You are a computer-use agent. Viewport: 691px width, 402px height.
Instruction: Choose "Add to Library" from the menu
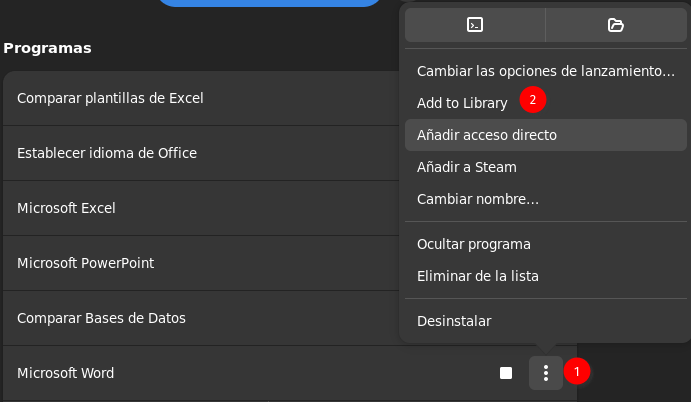click(462, 103)
